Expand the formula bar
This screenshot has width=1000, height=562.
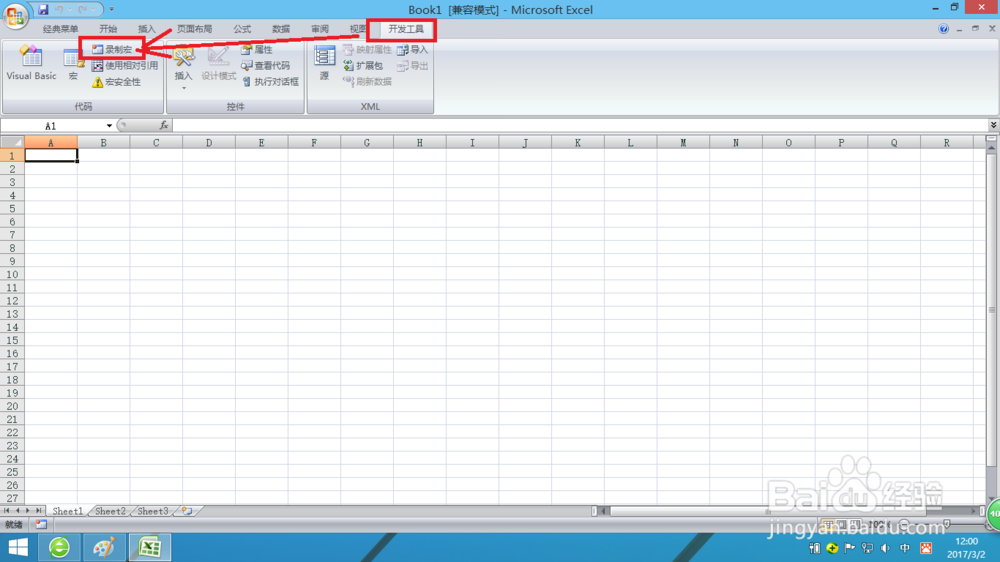pyautogui.click(x=994, y=125)
